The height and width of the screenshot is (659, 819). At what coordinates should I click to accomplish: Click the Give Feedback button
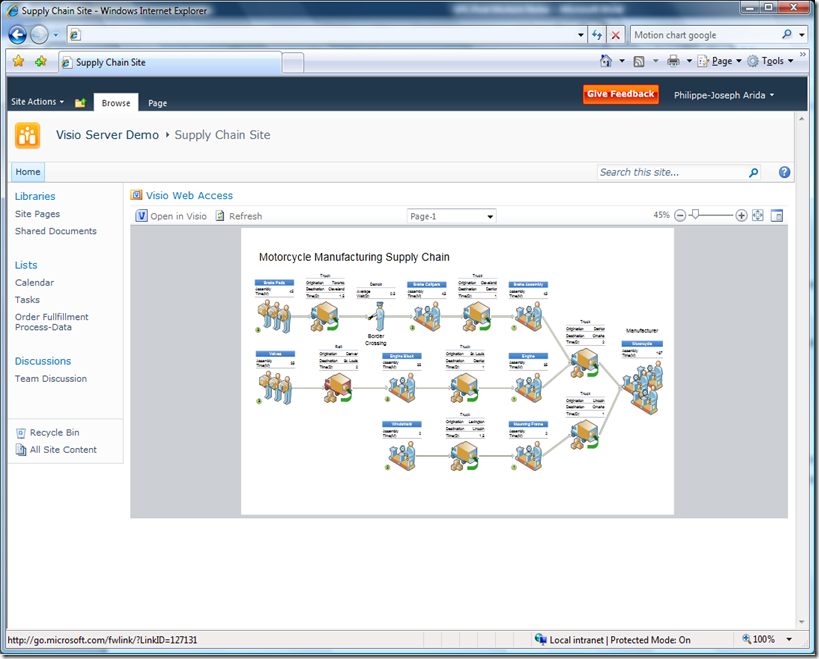[x=620, y=94]
